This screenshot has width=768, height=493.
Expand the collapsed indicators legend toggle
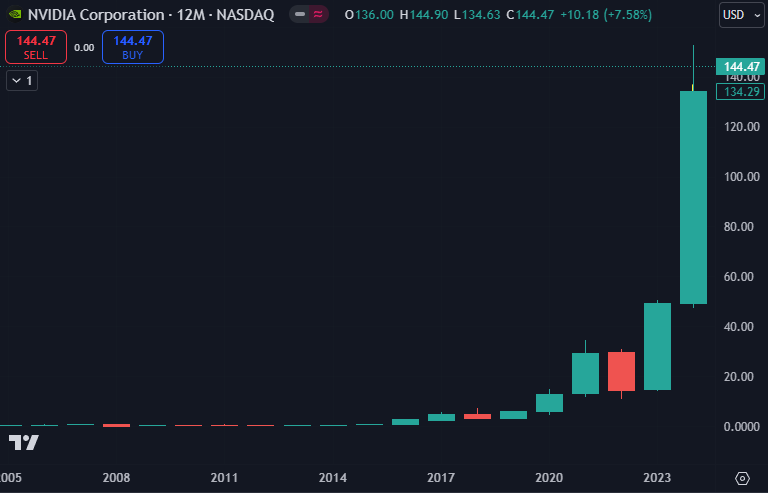22,80
